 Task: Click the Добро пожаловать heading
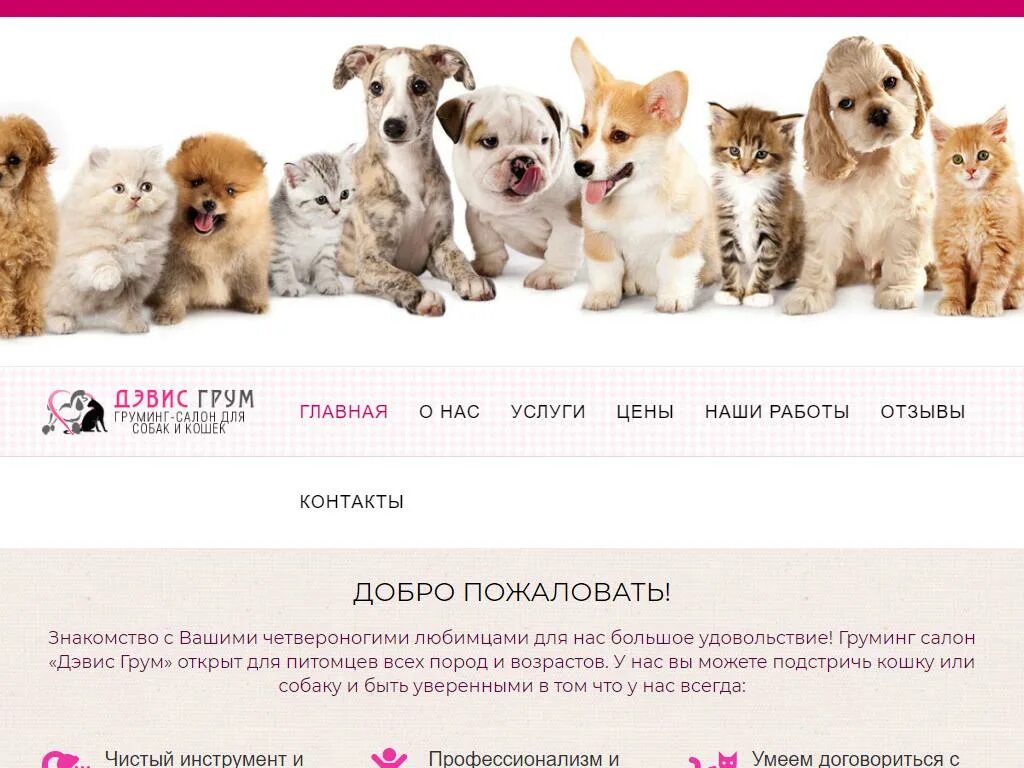pos(511,592)
